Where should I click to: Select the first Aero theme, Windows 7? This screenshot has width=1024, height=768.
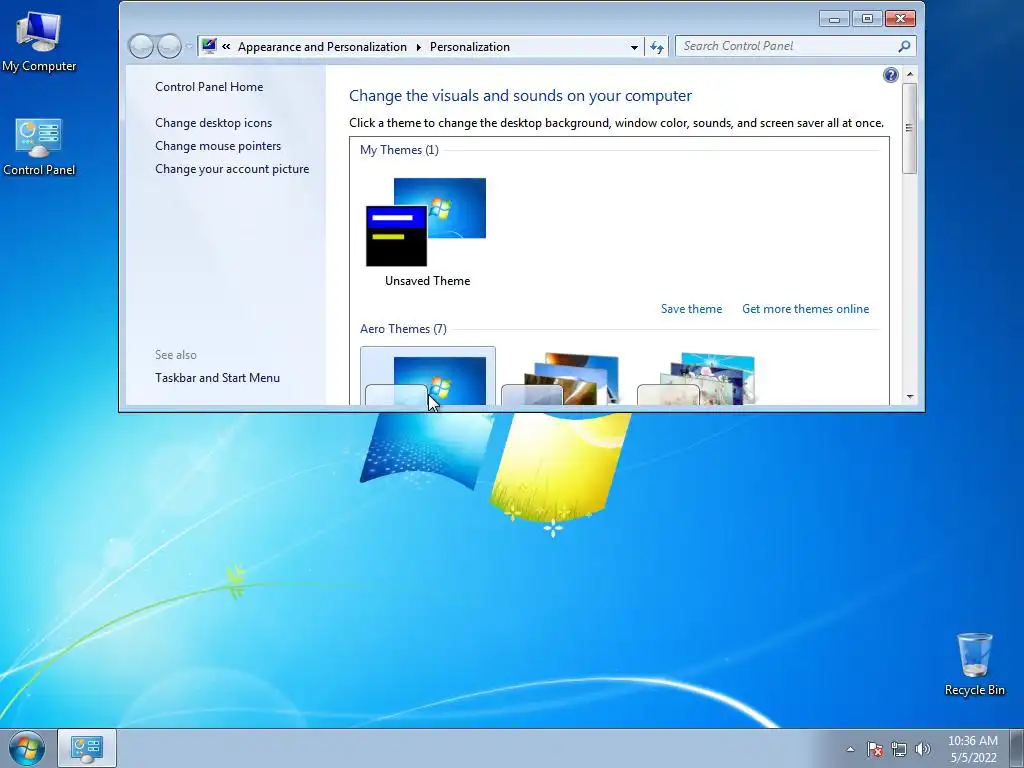tap(428, 376)
